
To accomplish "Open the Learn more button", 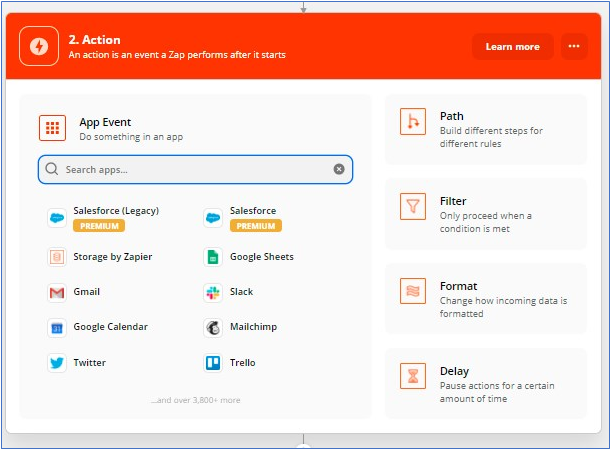I will click(x=512, y=46).
